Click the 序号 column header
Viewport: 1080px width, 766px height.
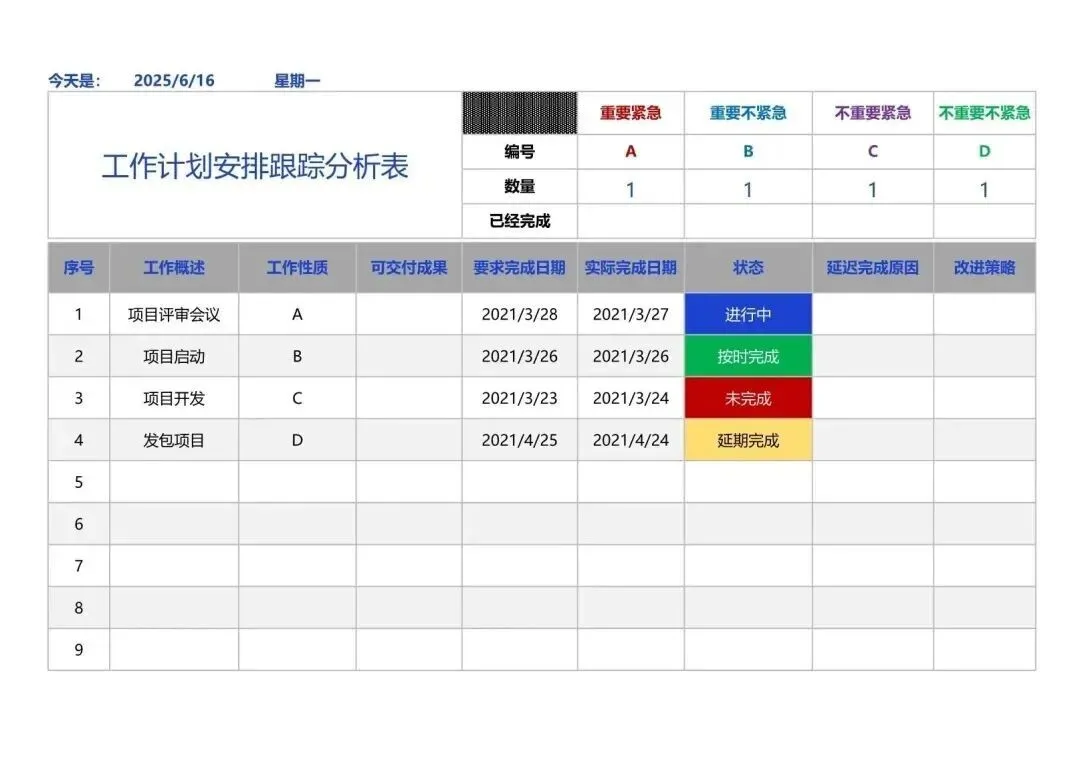click(x=79, y=268)
